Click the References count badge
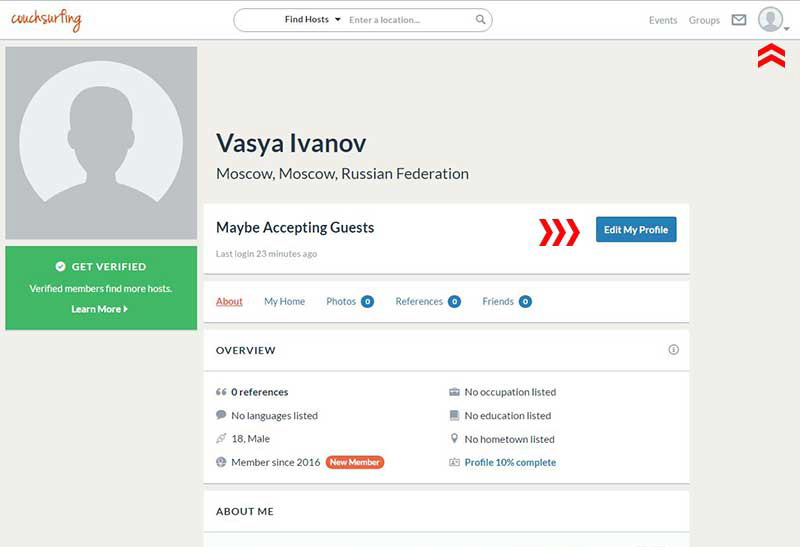Image resolution: width=800 pixels, height=547 pixels. tap(454, 302)
